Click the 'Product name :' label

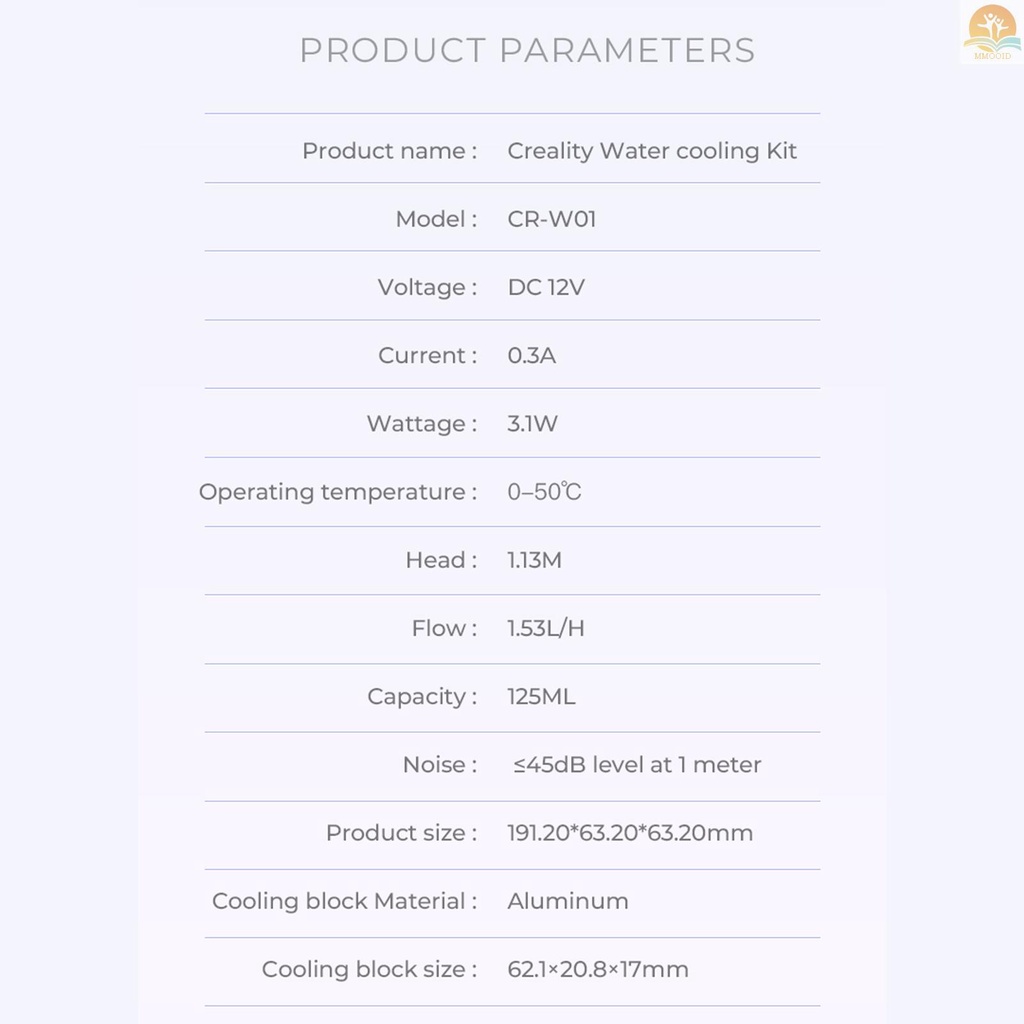tap(389, 151)
